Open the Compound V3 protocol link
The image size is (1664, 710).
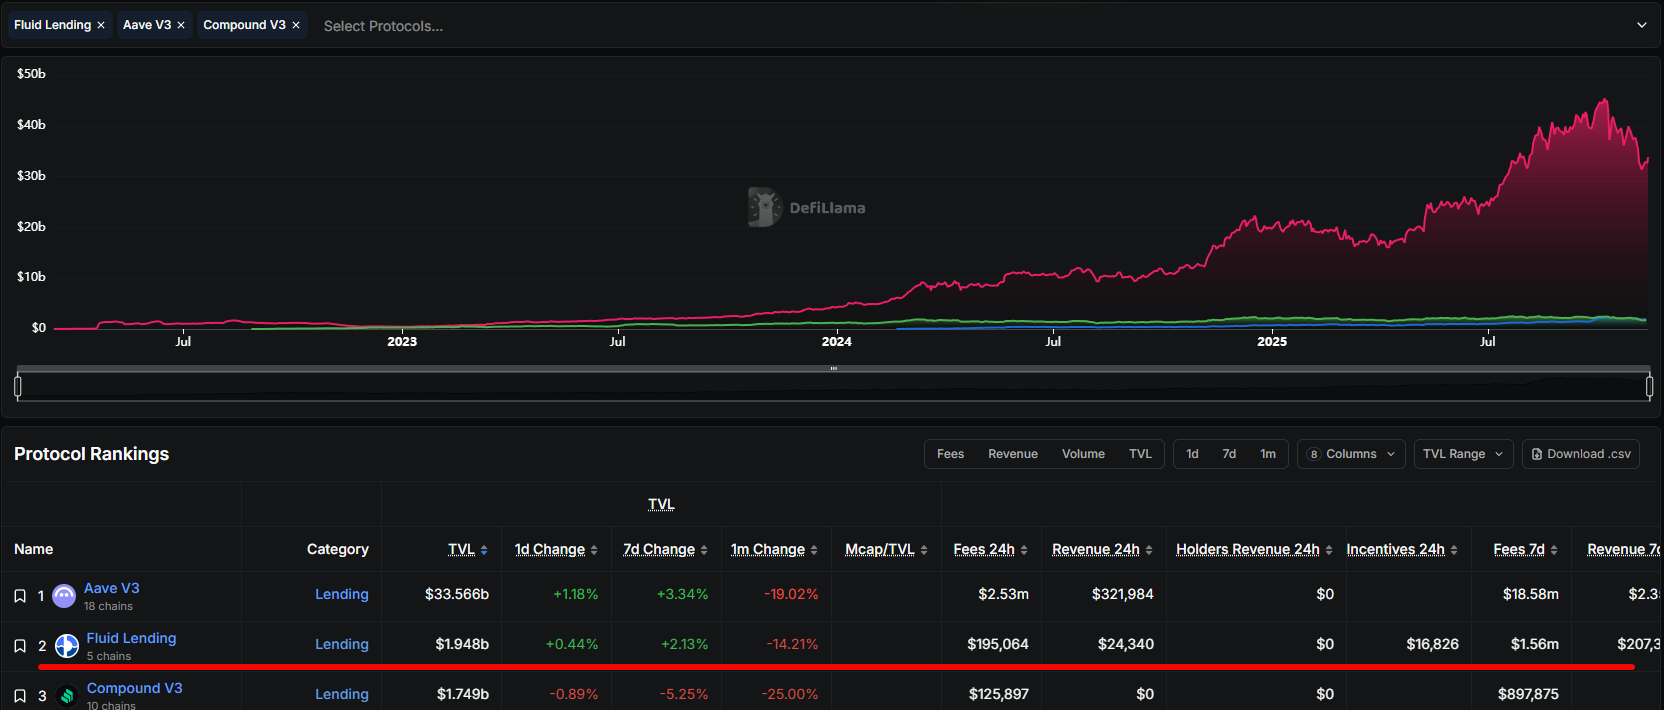pyautogui.click(x=135, y=688)
